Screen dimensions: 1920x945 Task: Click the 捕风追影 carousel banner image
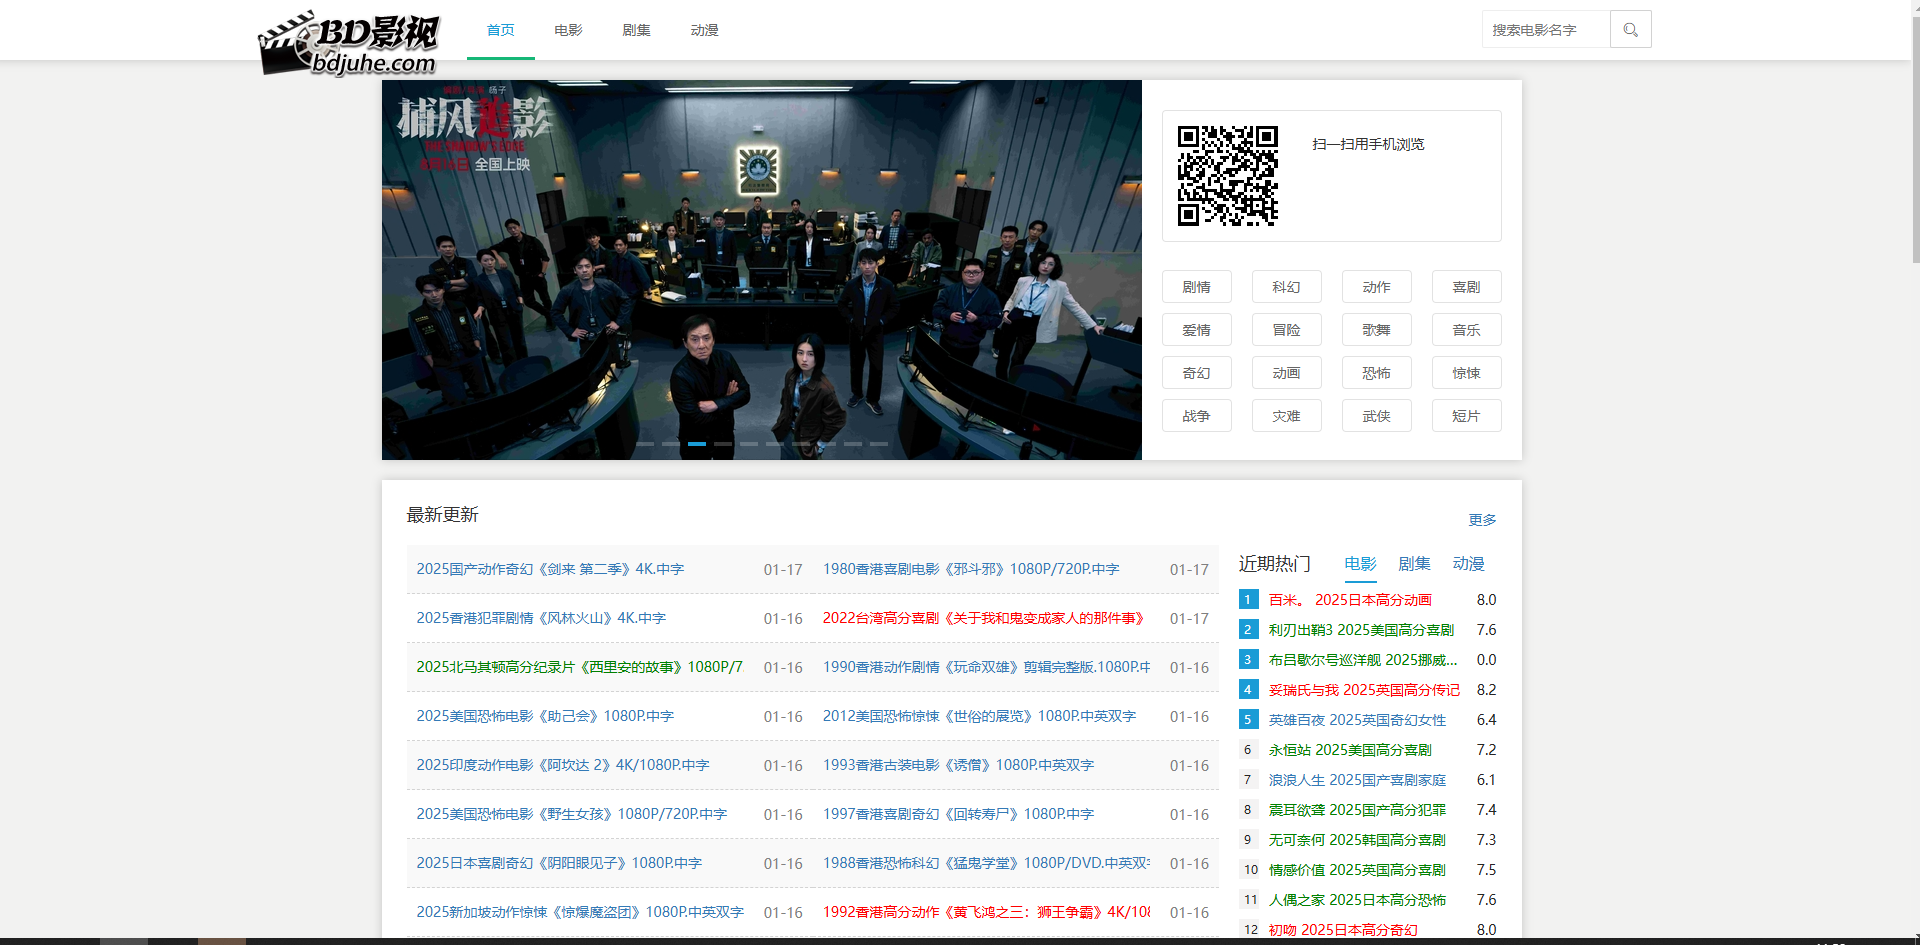click(x=761, y=270)
